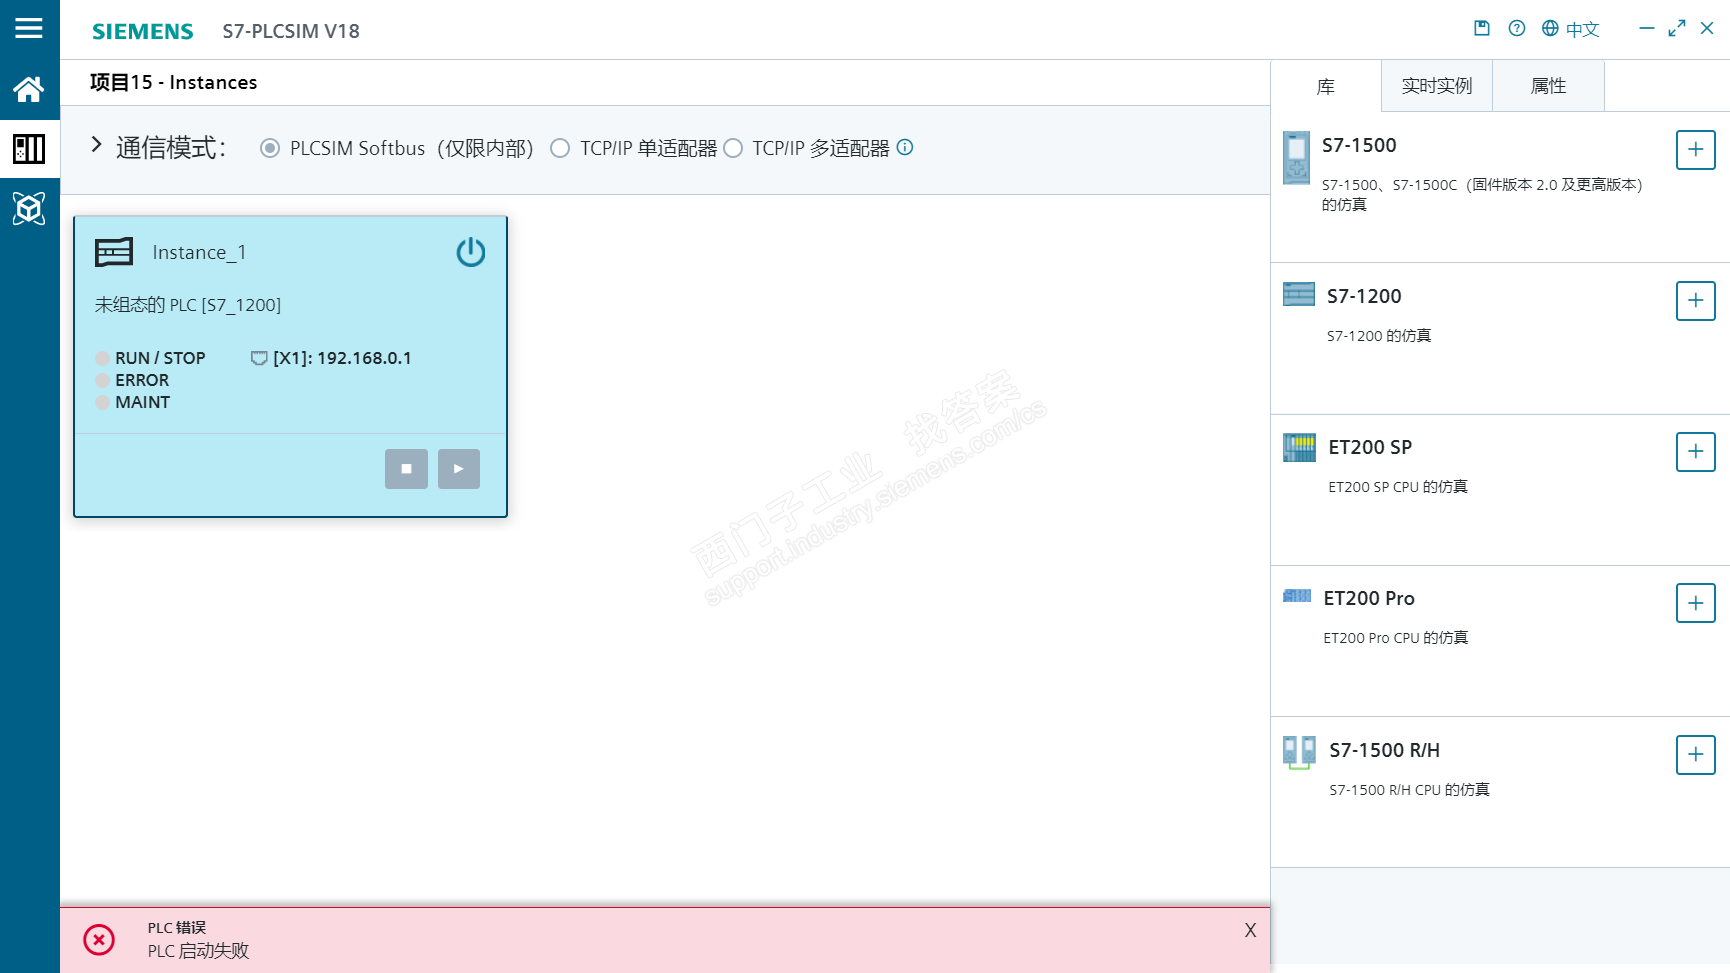Select PLCSIM Softbus communication mode

(270, 148)
